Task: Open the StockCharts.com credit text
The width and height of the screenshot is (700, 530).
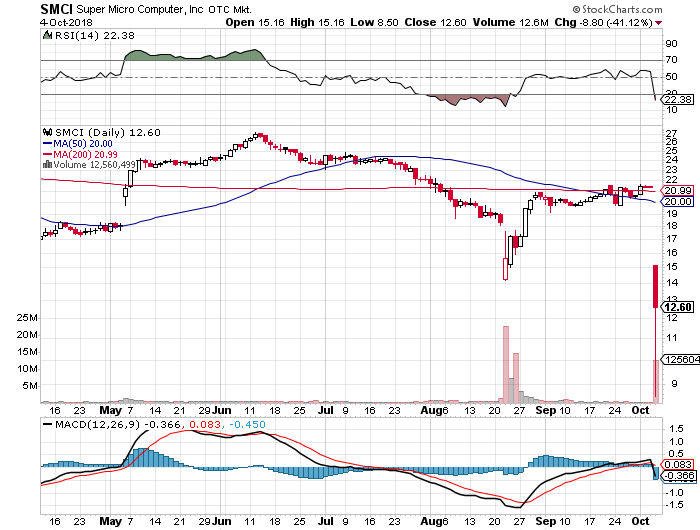Action: tap(622, 9)
